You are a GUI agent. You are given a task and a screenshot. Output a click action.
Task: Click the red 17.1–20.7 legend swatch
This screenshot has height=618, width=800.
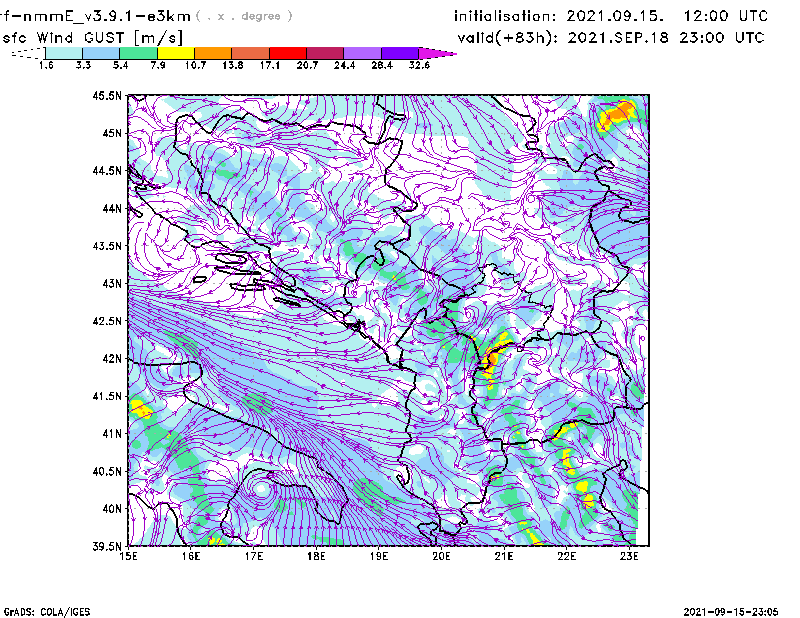coord(288,53)
